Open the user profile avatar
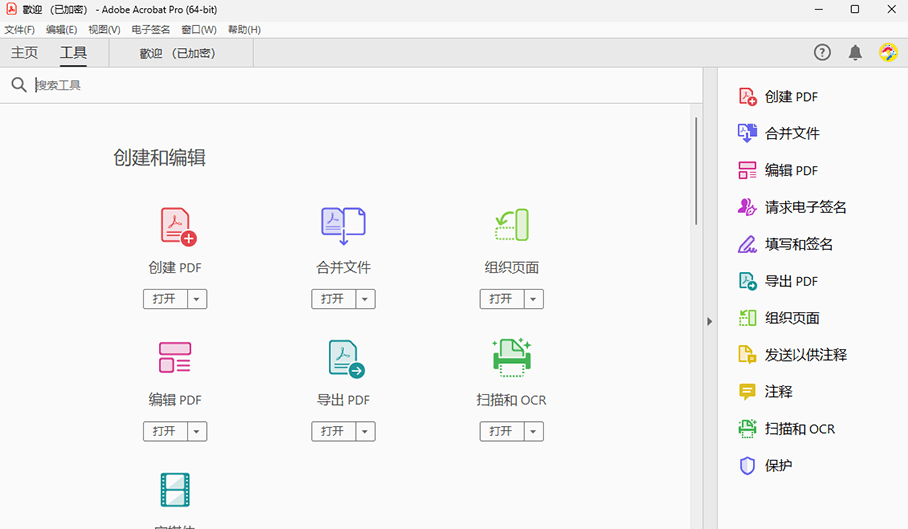Image resolution: width=908 pixels, height=529 pixels. [888, 53]
